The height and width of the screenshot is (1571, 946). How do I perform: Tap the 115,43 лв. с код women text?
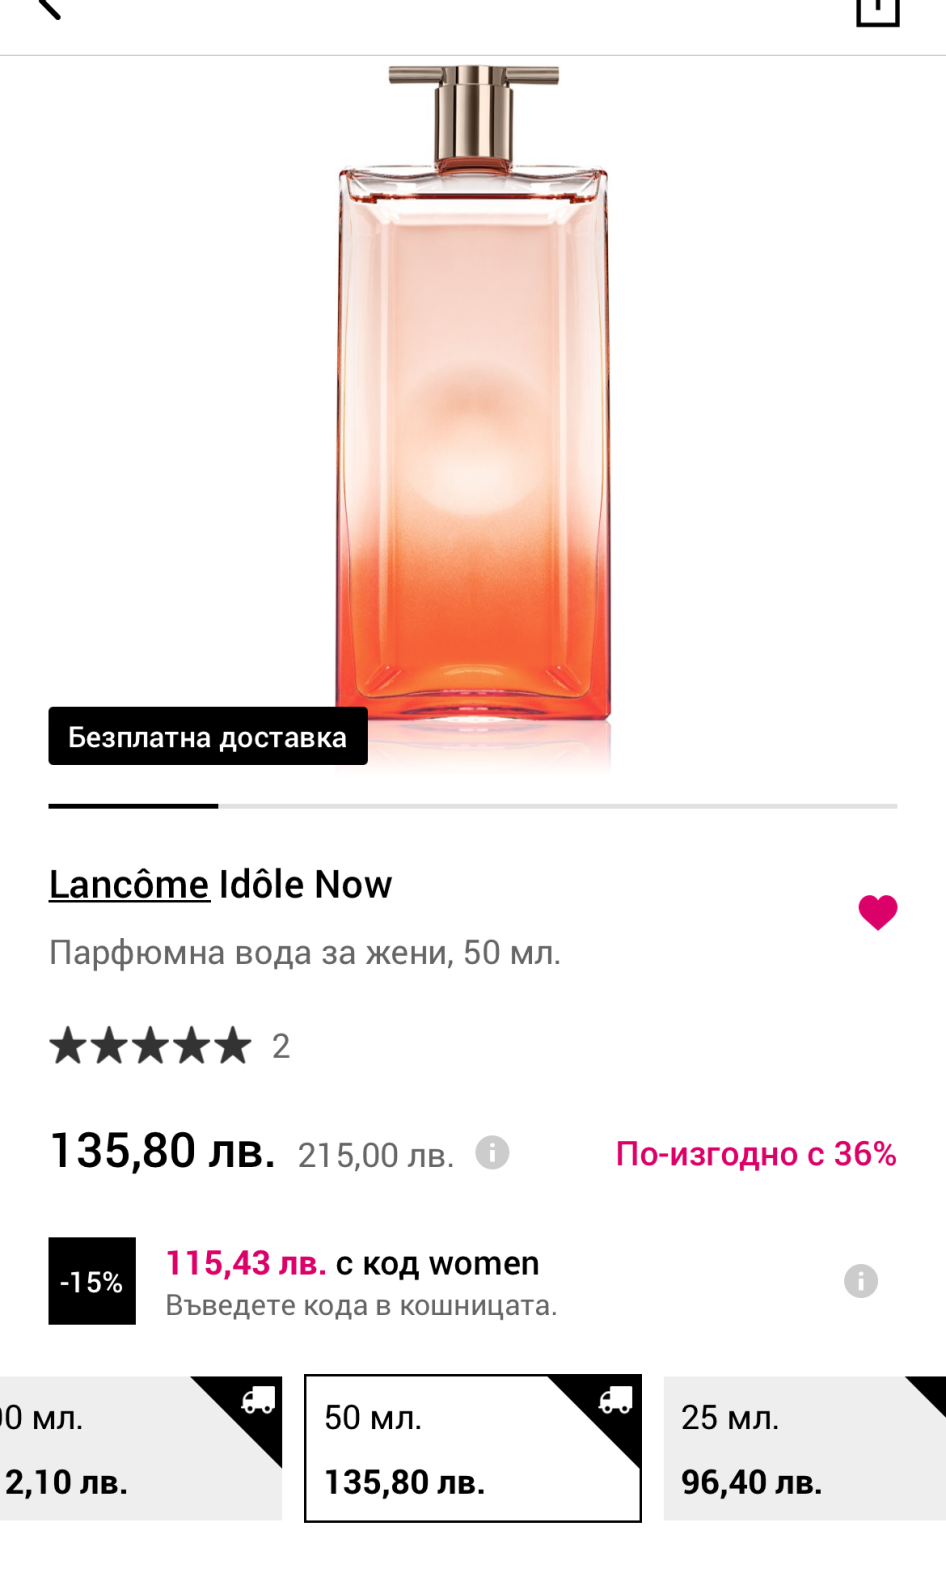click(x=352, y=1264)
